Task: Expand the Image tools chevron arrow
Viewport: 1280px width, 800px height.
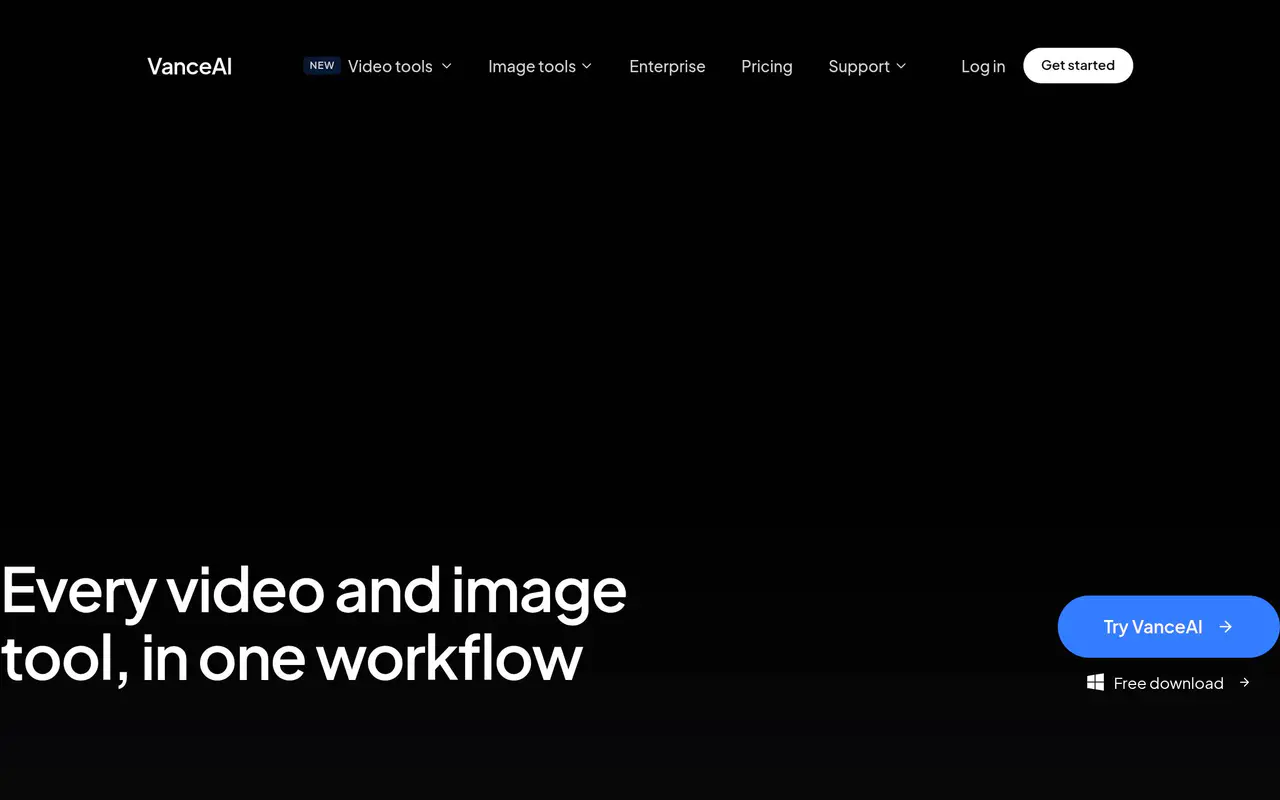Action: (587, 66)
